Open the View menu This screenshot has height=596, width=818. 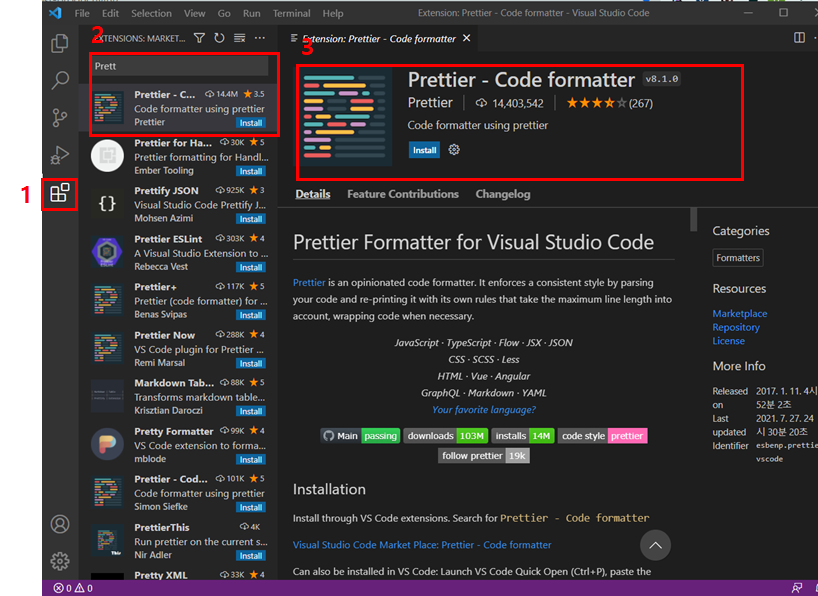click(x=195, y=14)
